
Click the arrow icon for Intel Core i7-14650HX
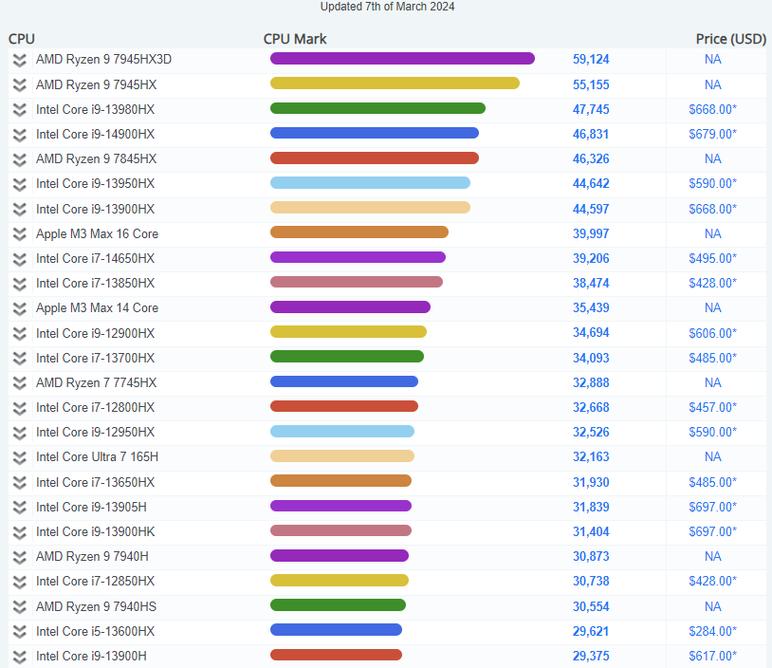pyautogui.click(x=19, y=258)
